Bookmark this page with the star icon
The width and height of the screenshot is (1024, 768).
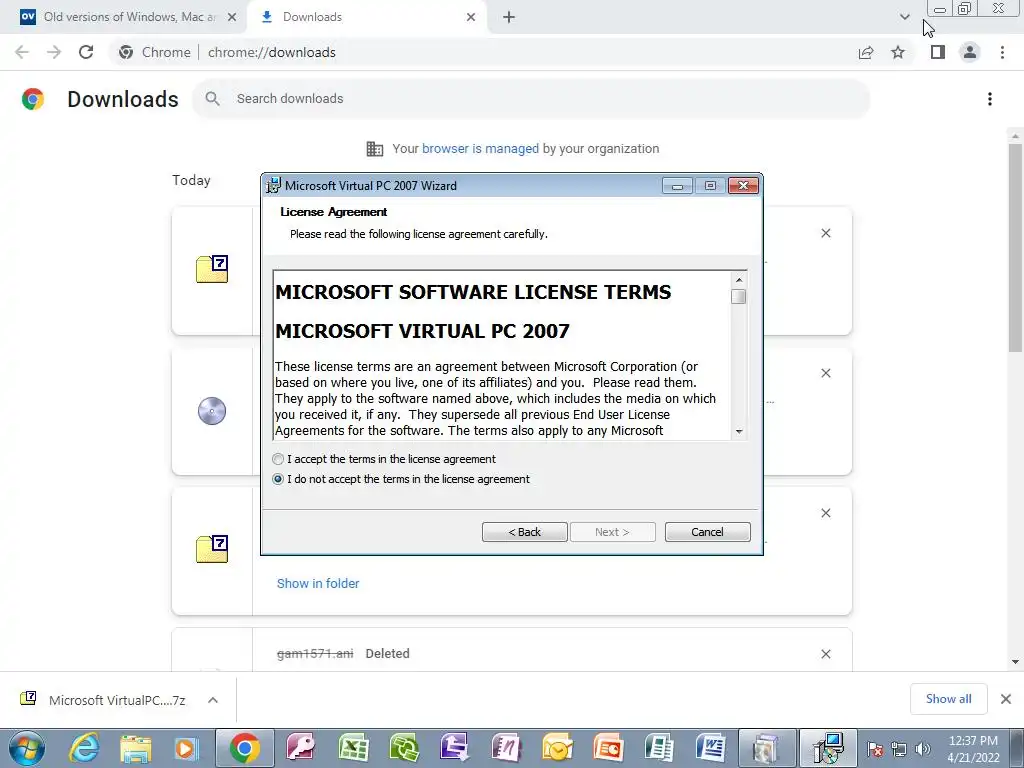pyautogui.click(x=898, y=52)
